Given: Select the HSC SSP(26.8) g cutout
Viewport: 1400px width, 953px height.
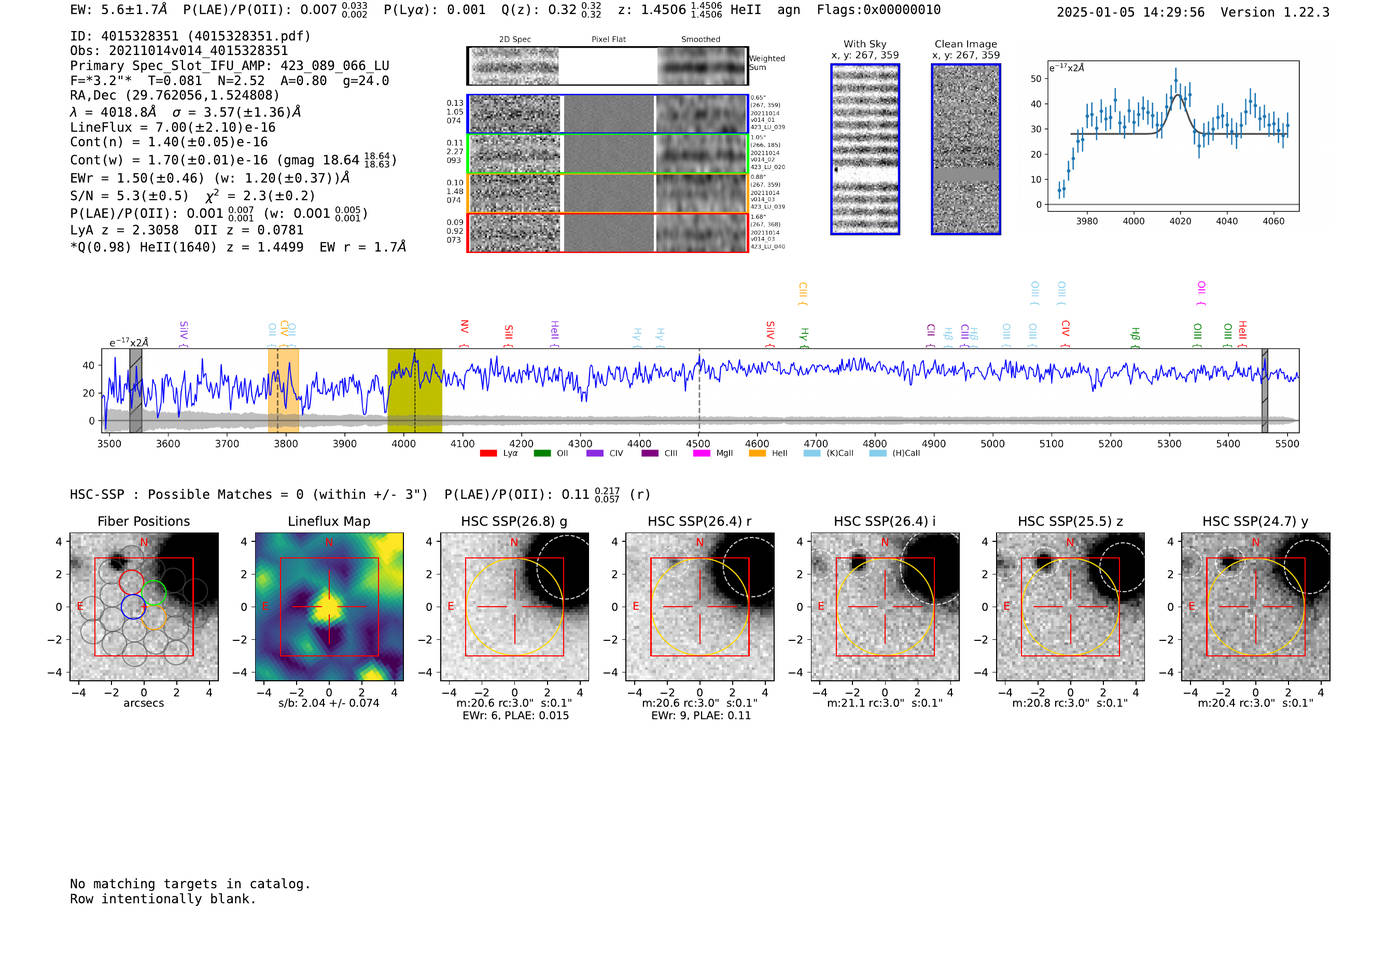Looking at the screenshot, I should tap(514, 607).
